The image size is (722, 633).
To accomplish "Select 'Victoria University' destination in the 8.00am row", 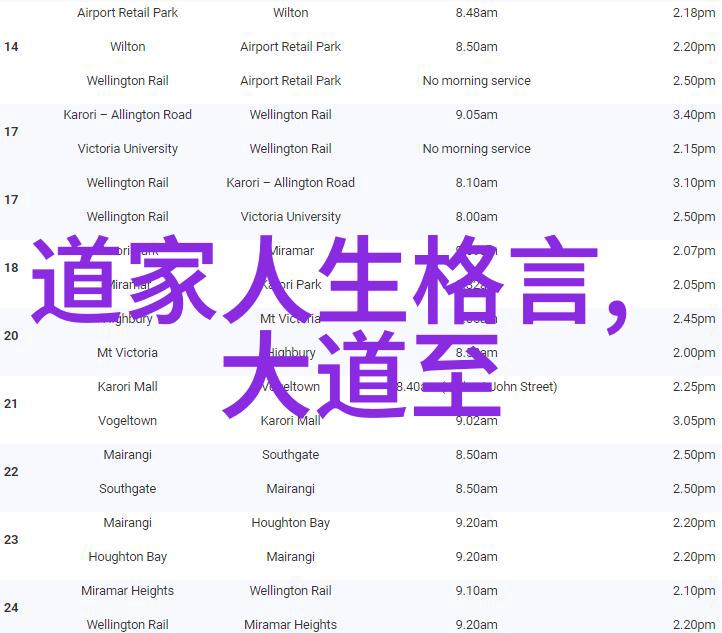I will click(x=291, y=217).
